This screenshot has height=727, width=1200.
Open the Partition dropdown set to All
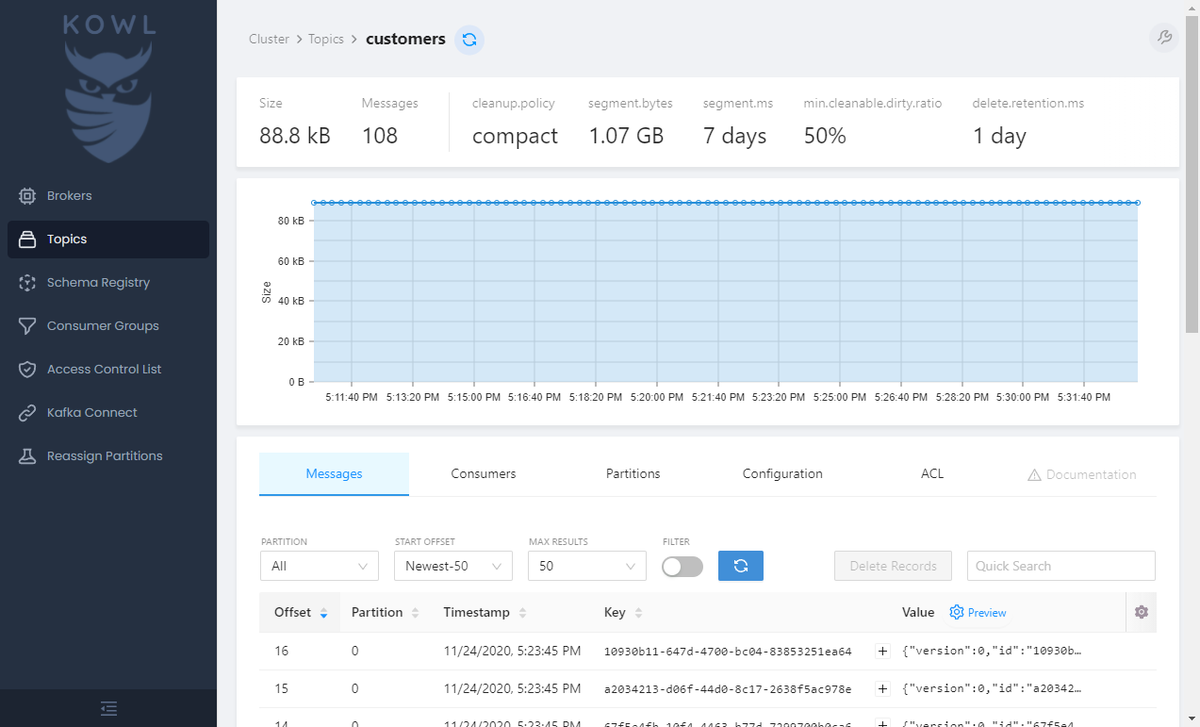320,566
